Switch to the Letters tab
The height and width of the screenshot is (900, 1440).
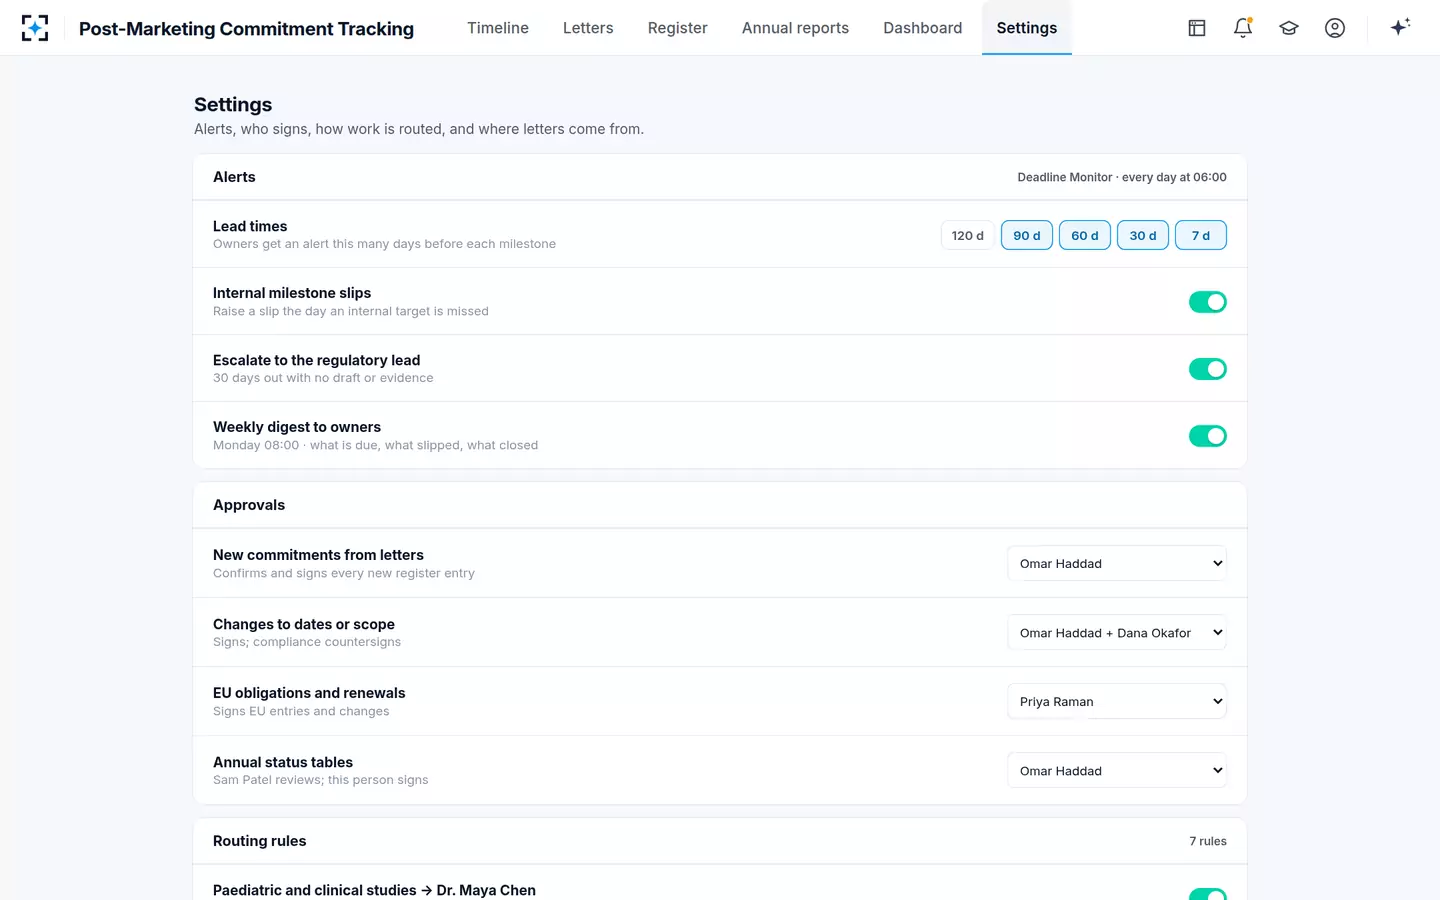click(588, 28)
